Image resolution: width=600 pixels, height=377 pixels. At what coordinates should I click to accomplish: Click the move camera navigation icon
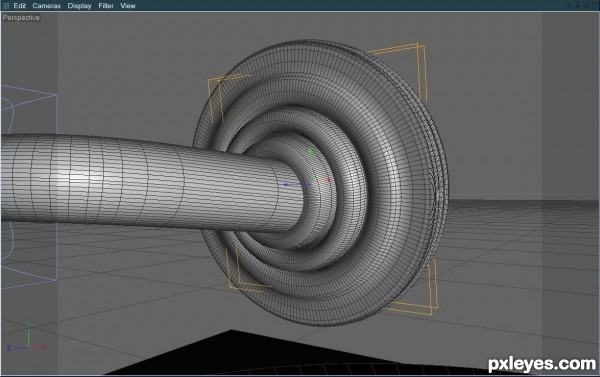[569, 5]
